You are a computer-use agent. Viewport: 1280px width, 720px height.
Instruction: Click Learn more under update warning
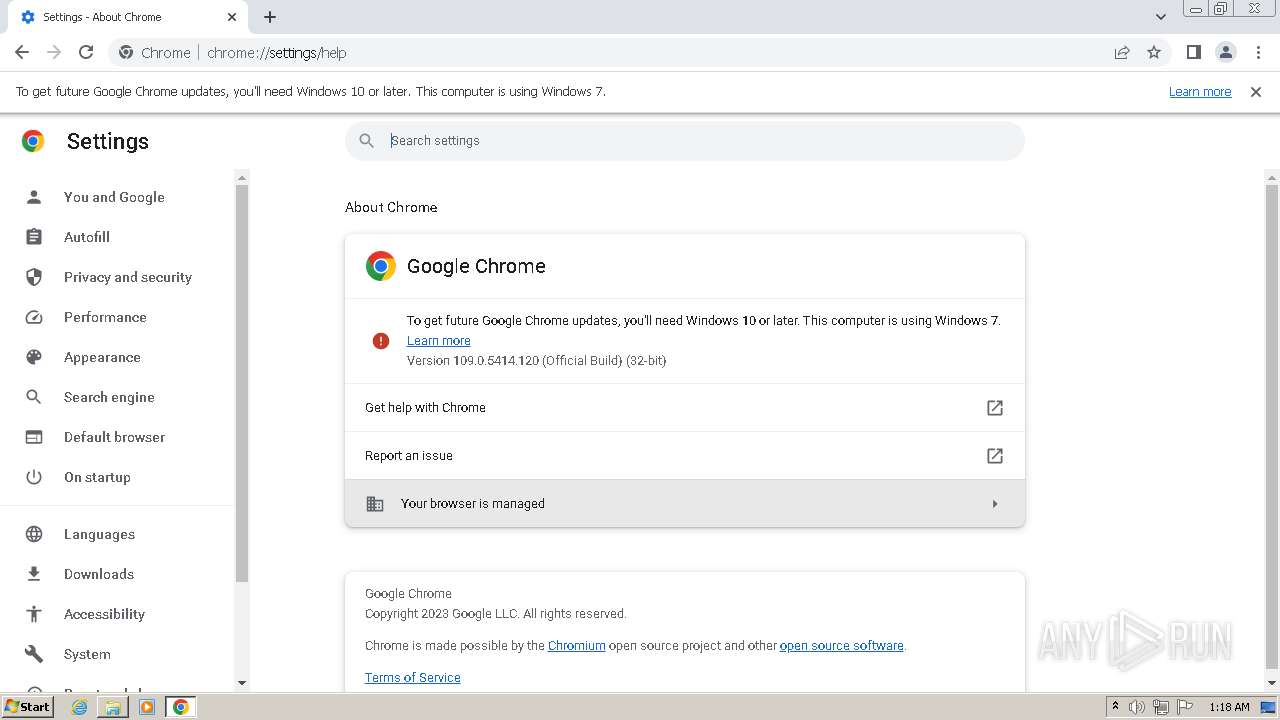(438, 340)
